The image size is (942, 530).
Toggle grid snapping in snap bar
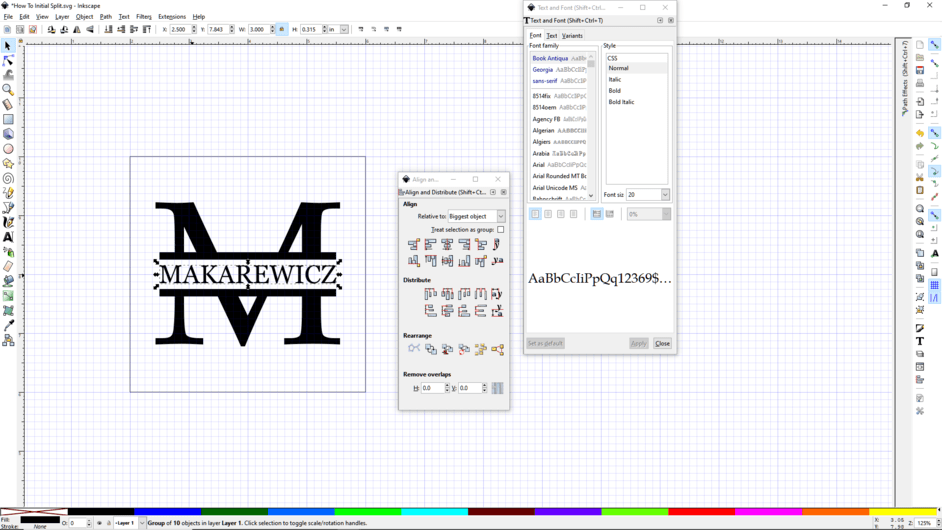click(934, 285)
